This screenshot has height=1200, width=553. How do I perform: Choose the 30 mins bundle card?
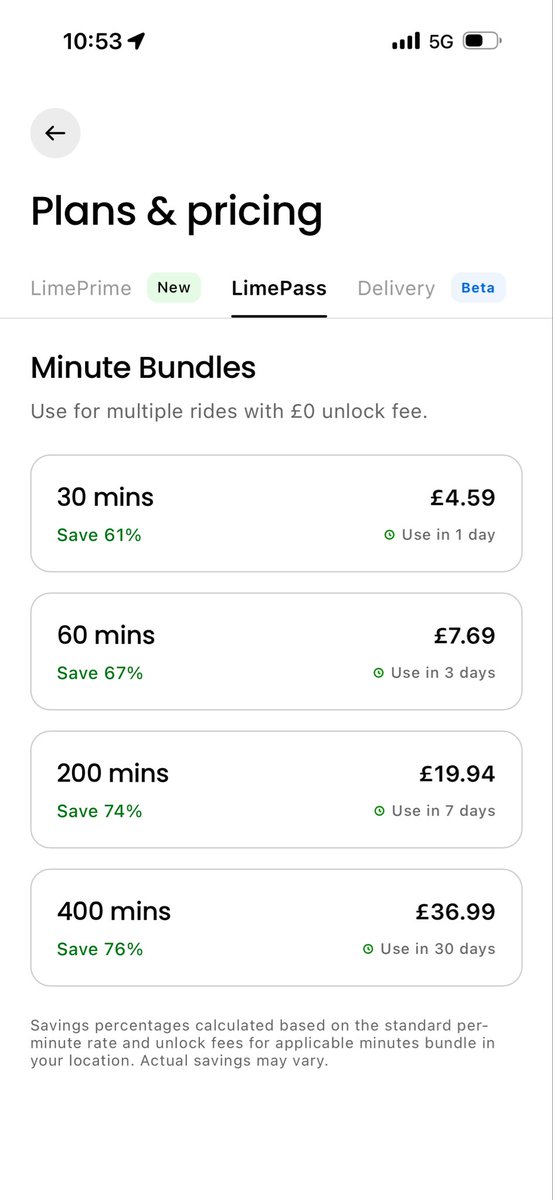pos(276,513)
